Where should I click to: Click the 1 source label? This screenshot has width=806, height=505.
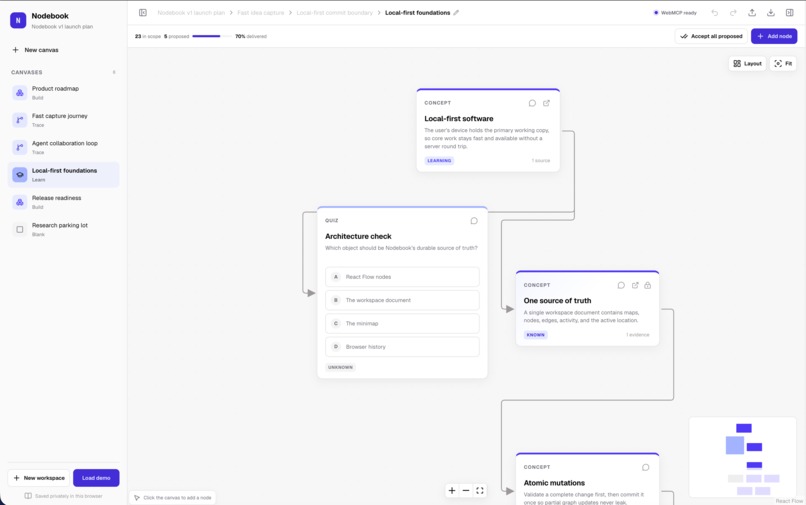coord(540,160)
